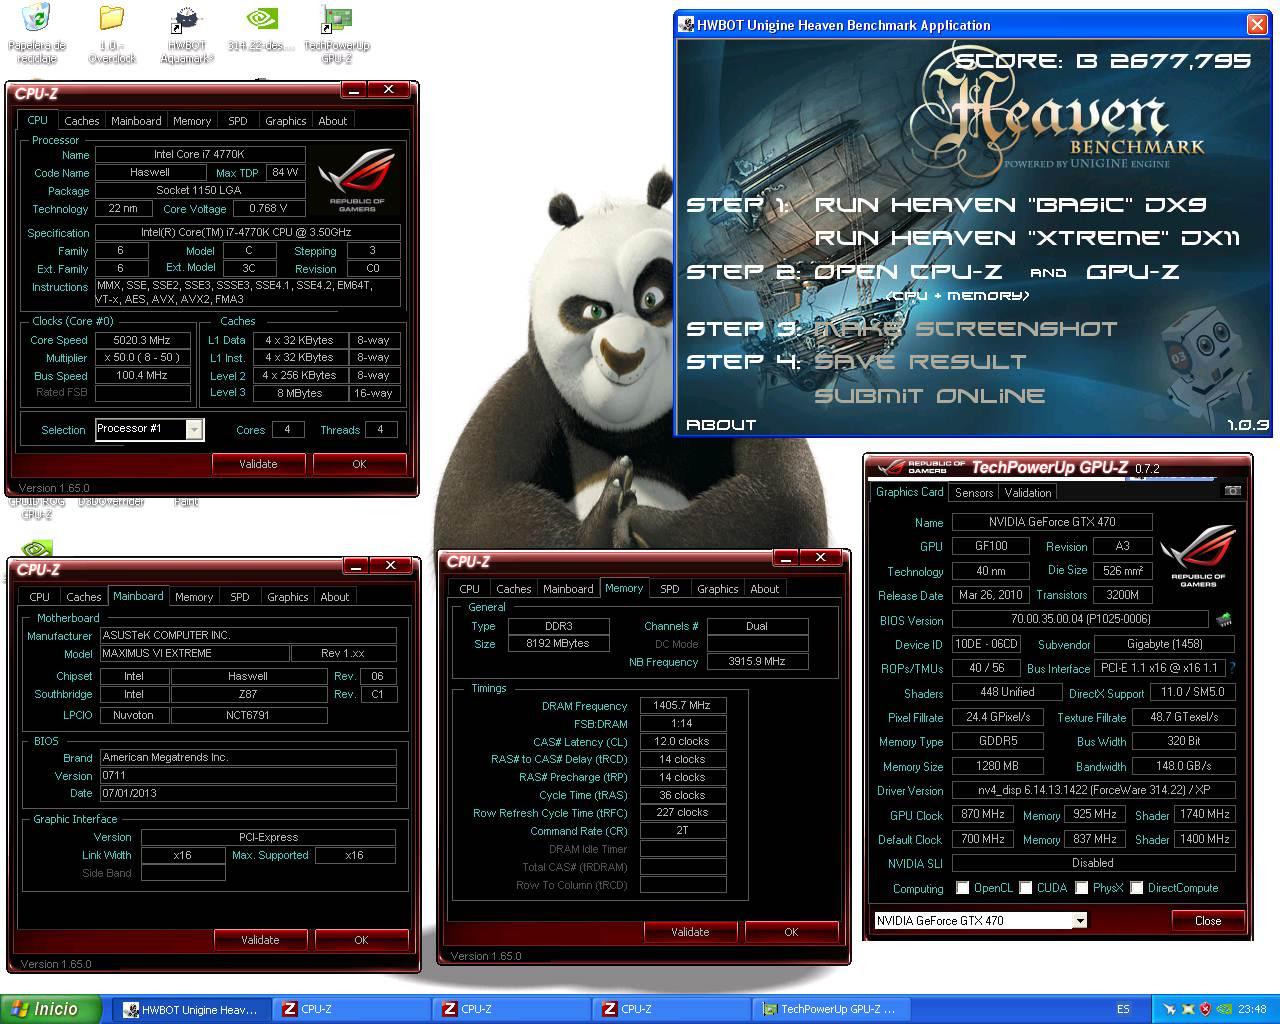Click Submit Online in Heaven app
Viewport: 1280px width, 1024px height.
(x=930, y=396)
